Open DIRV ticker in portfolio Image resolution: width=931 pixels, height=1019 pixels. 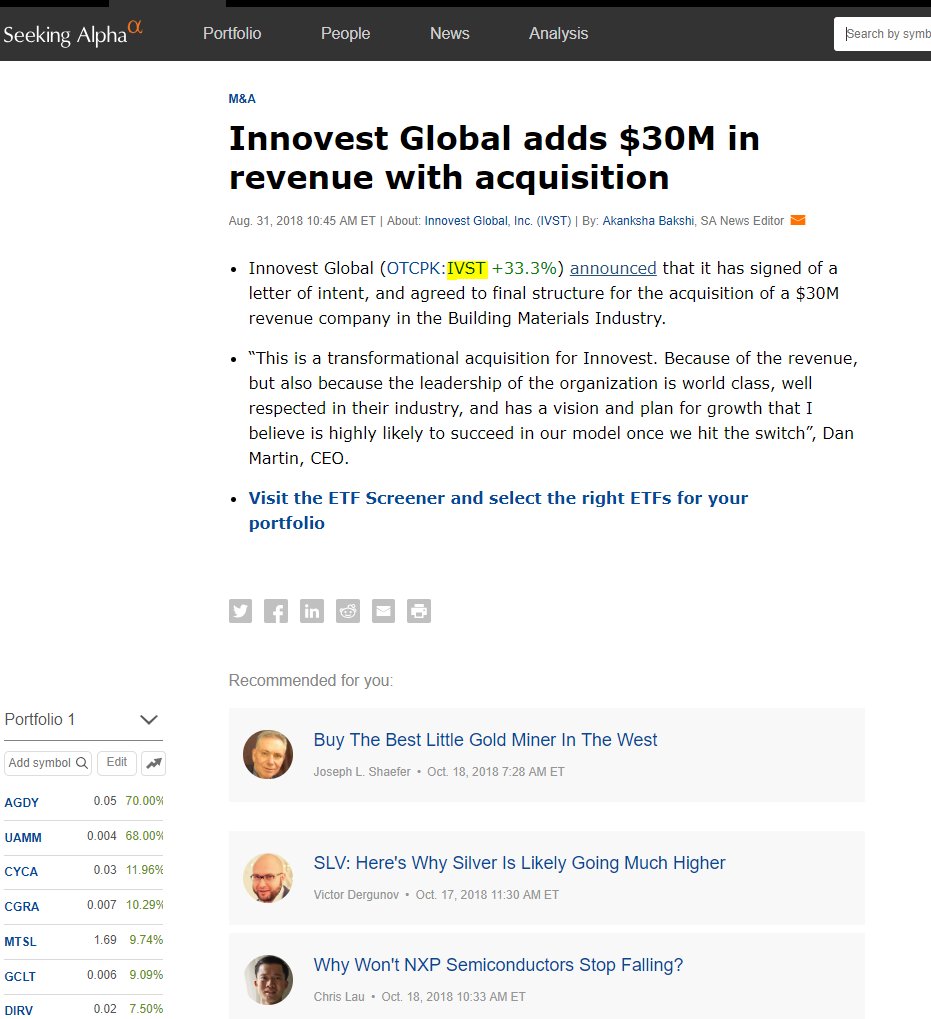(x=18, y=1011)
